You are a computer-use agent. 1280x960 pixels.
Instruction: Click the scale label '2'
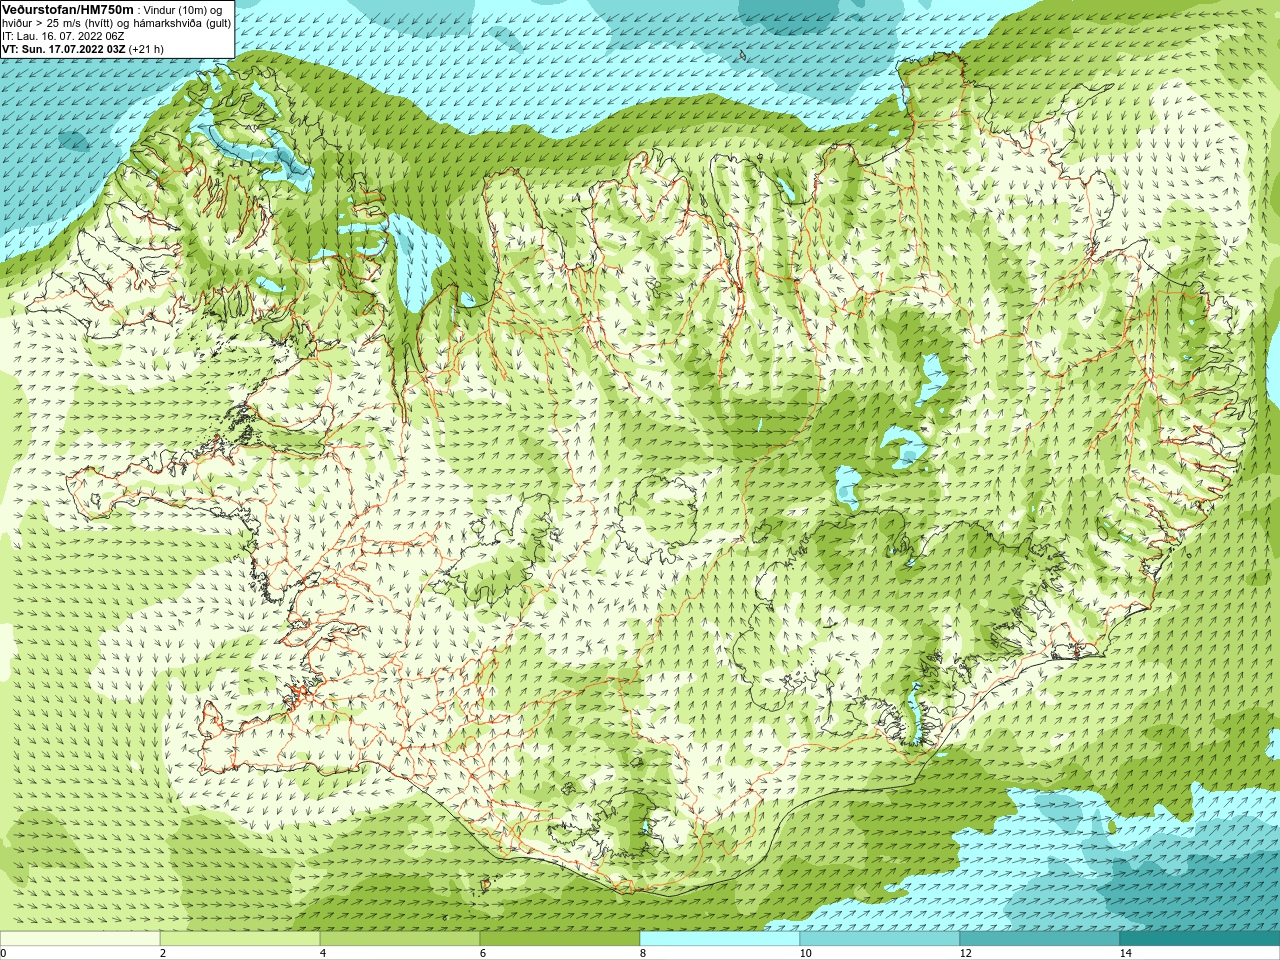tap(163, 953)
